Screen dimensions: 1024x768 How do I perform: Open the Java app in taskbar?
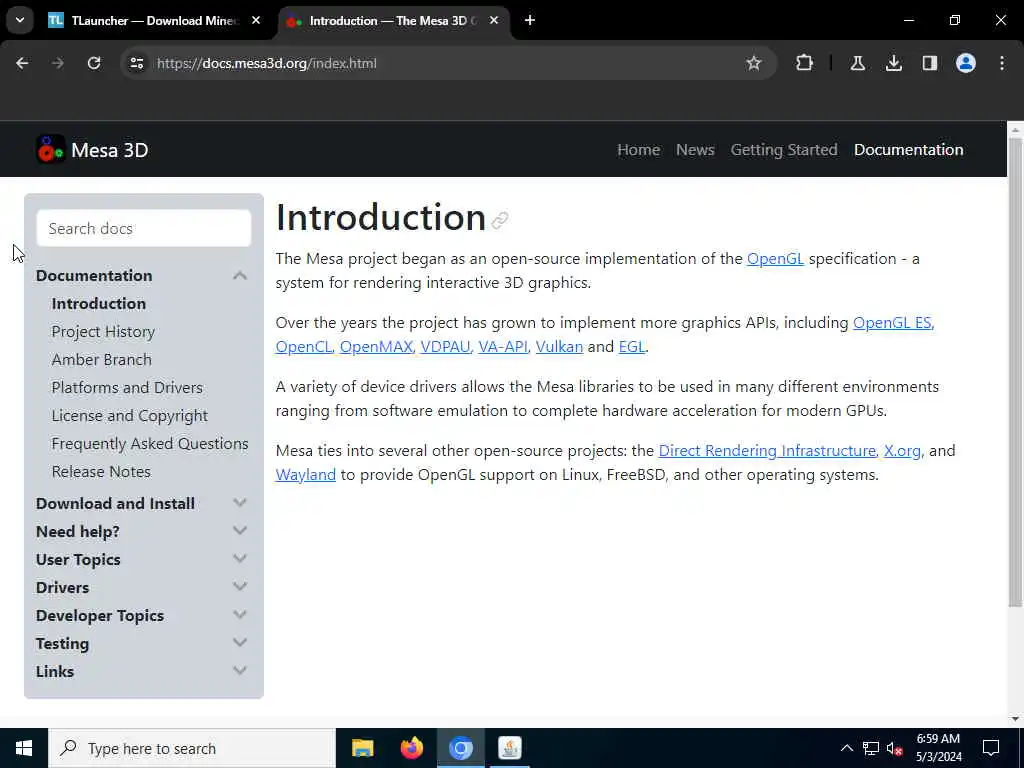tap(509, 748)
